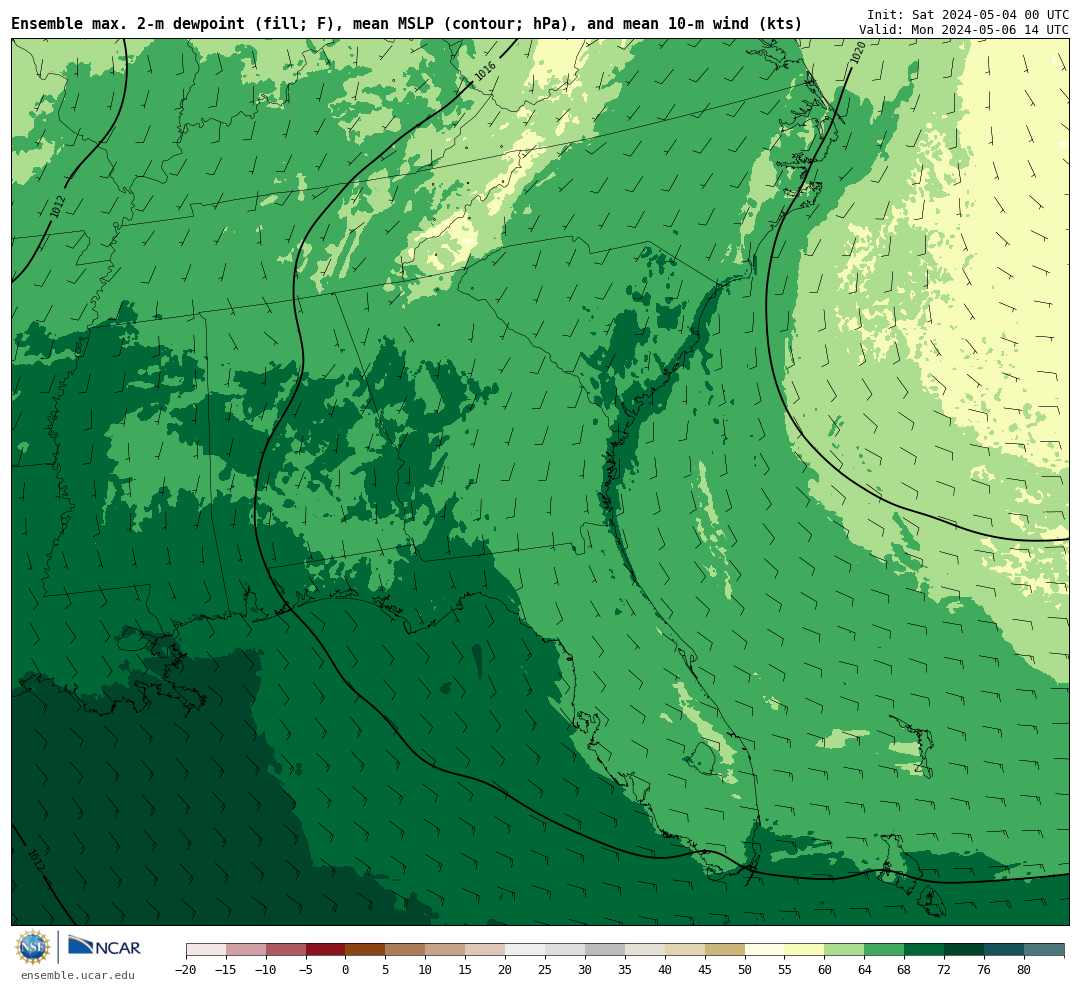The height and width of the screenshot is (988, 1080).
Task: Pick the slate teal swatch right of 80
Action: 1045,950
